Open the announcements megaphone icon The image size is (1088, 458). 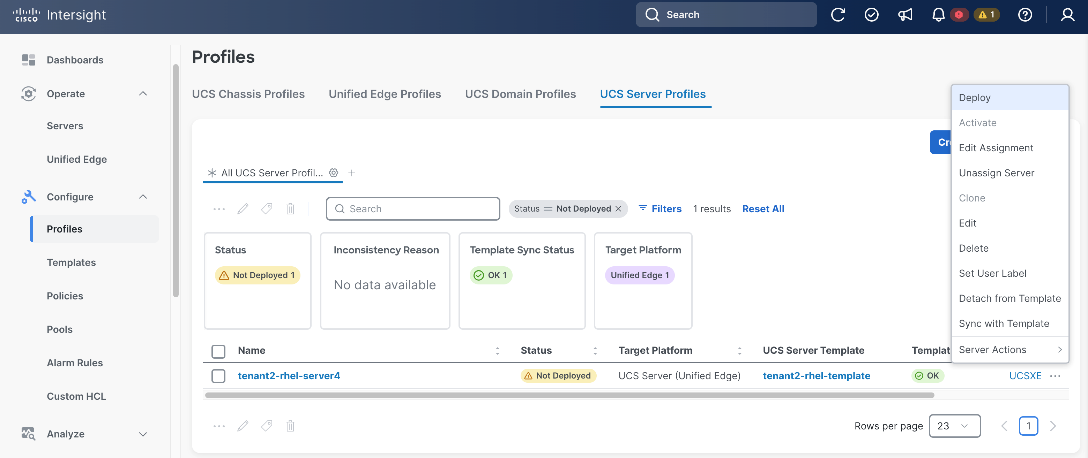906,15
